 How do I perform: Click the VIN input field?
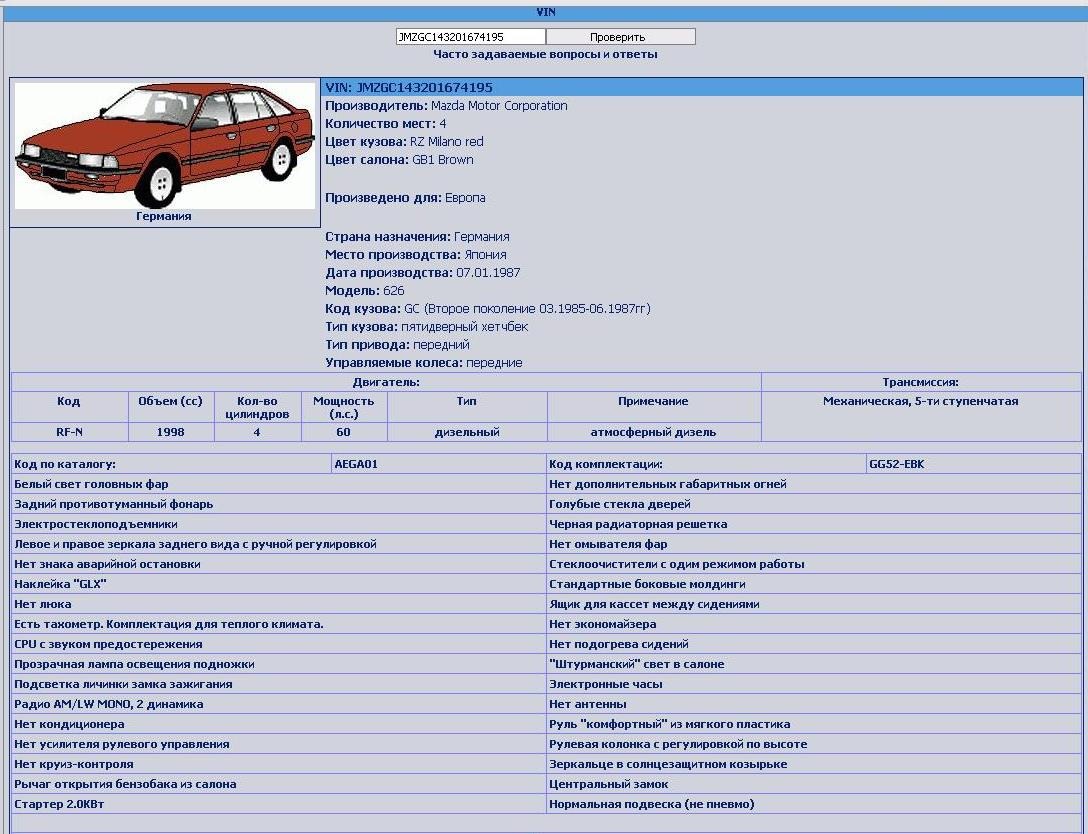[470, 37]
